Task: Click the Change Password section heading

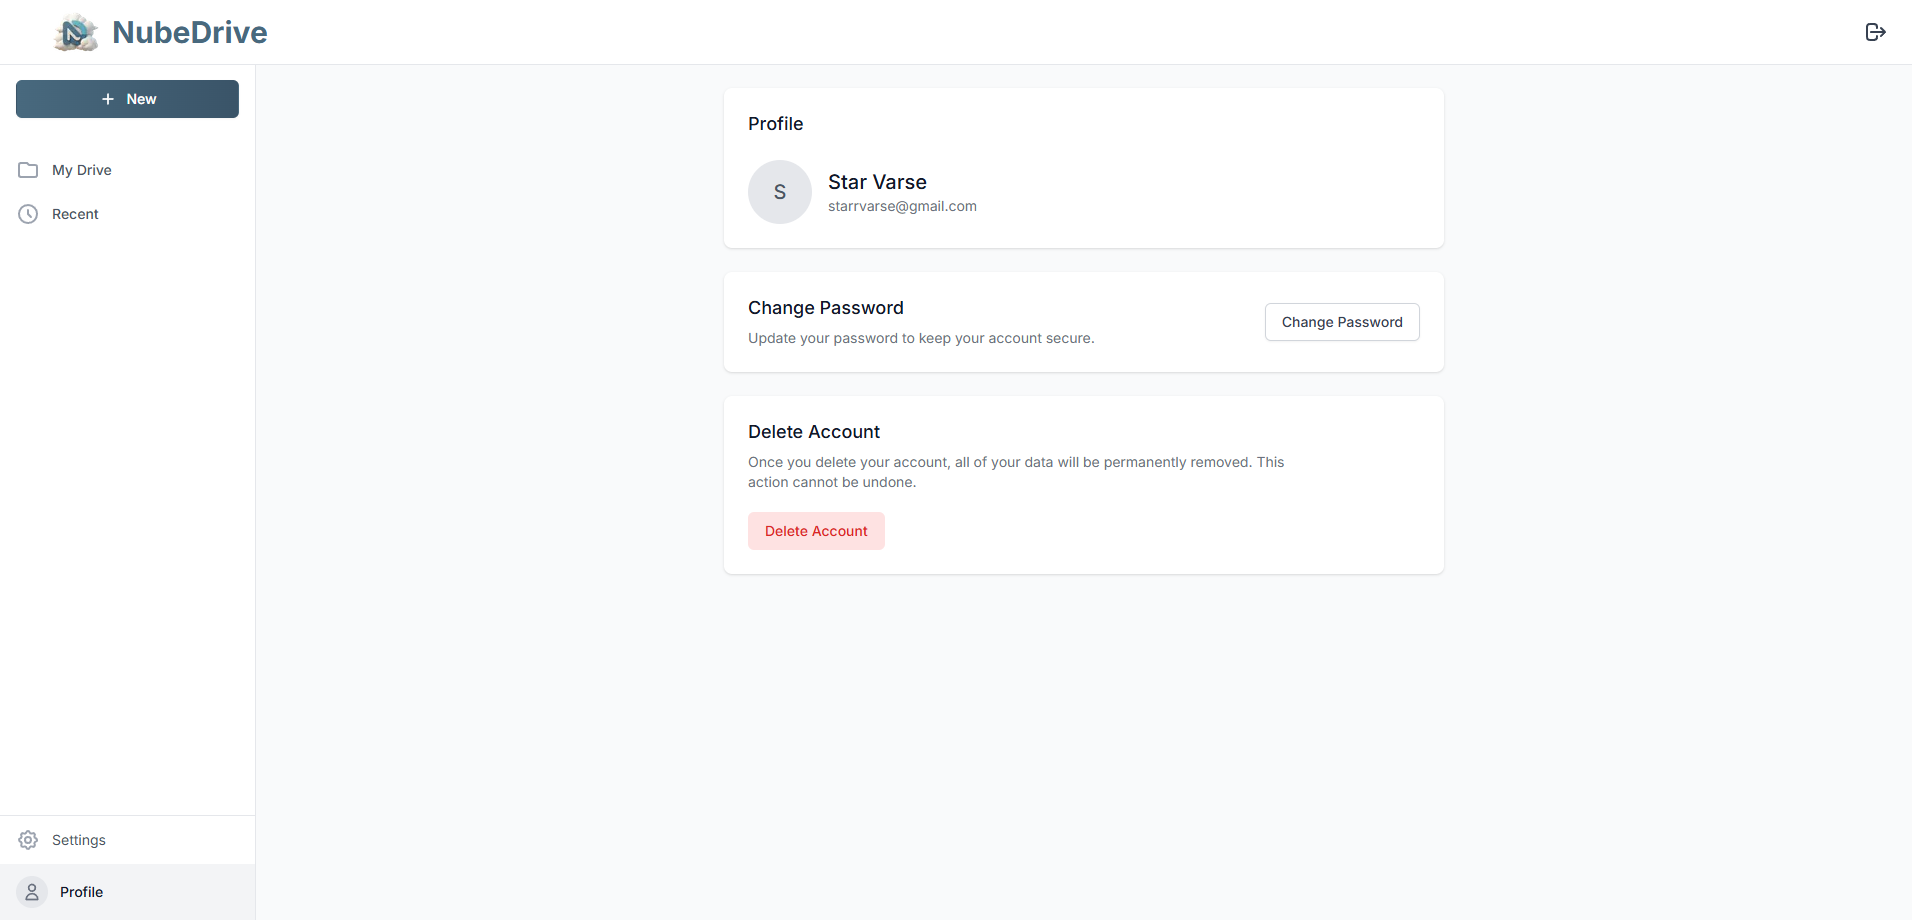Action: tap(826, 308)
